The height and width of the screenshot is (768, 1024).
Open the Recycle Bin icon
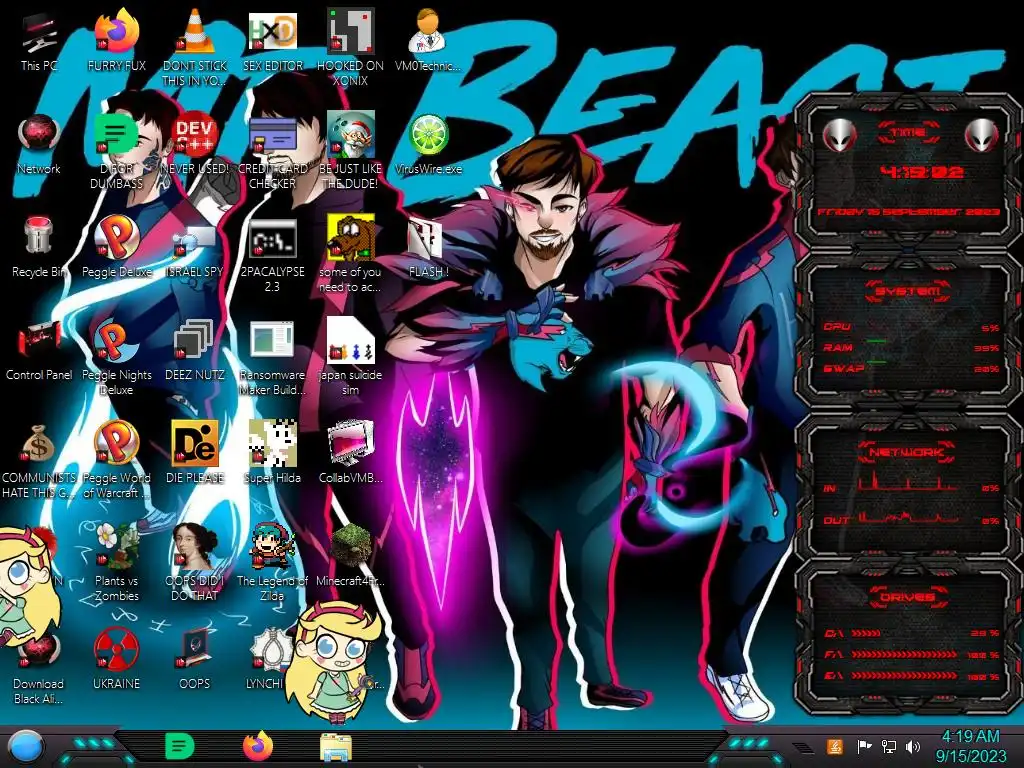(39, 236)
